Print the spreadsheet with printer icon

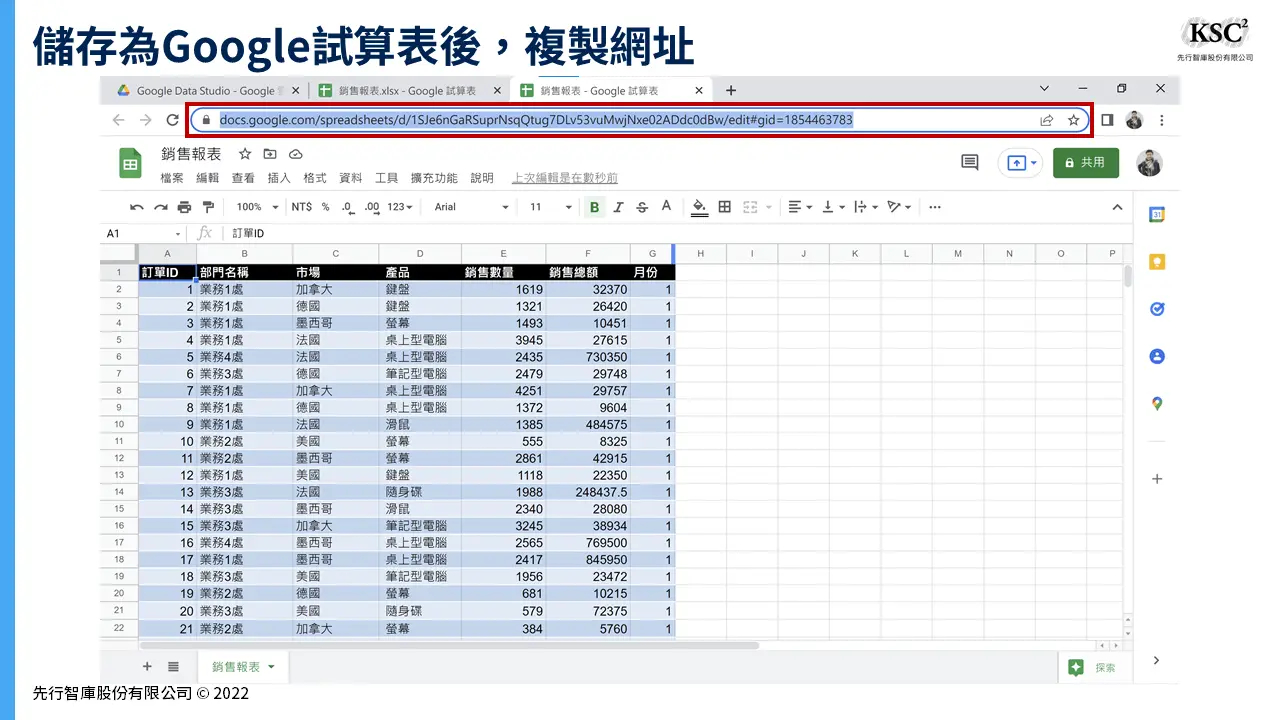184,207
